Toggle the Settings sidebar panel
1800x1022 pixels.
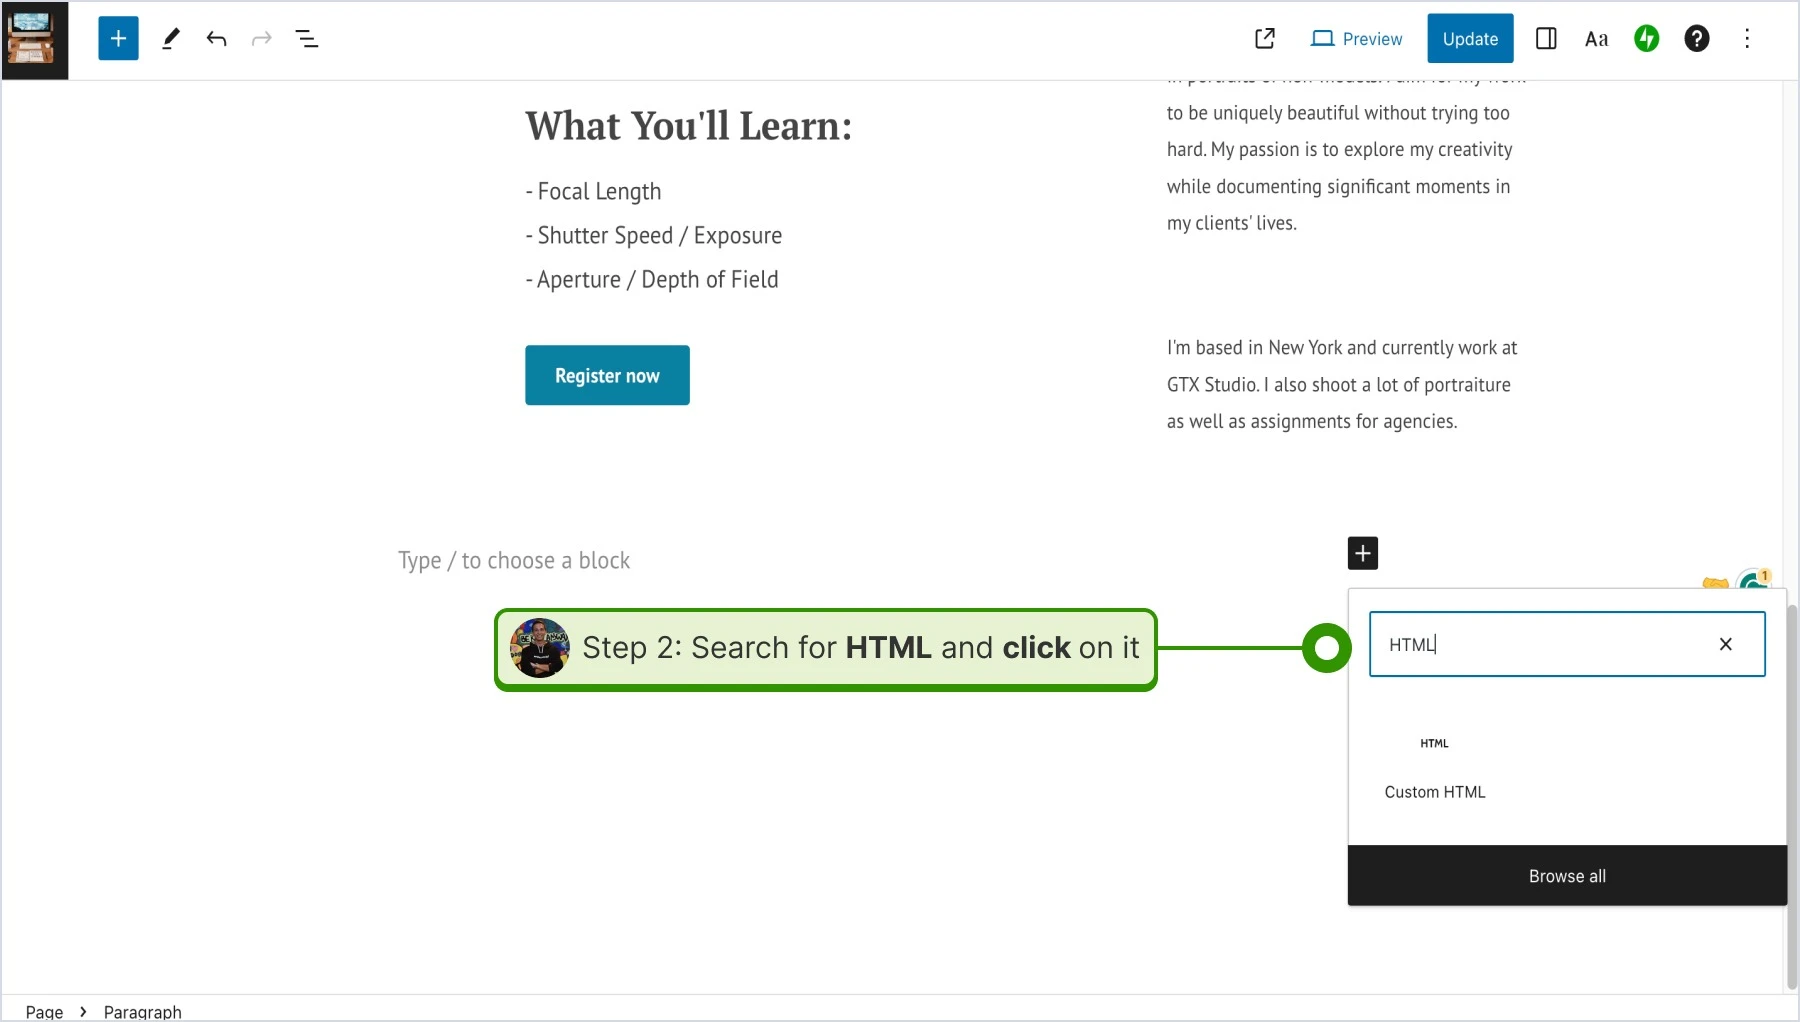[1546, 39]
